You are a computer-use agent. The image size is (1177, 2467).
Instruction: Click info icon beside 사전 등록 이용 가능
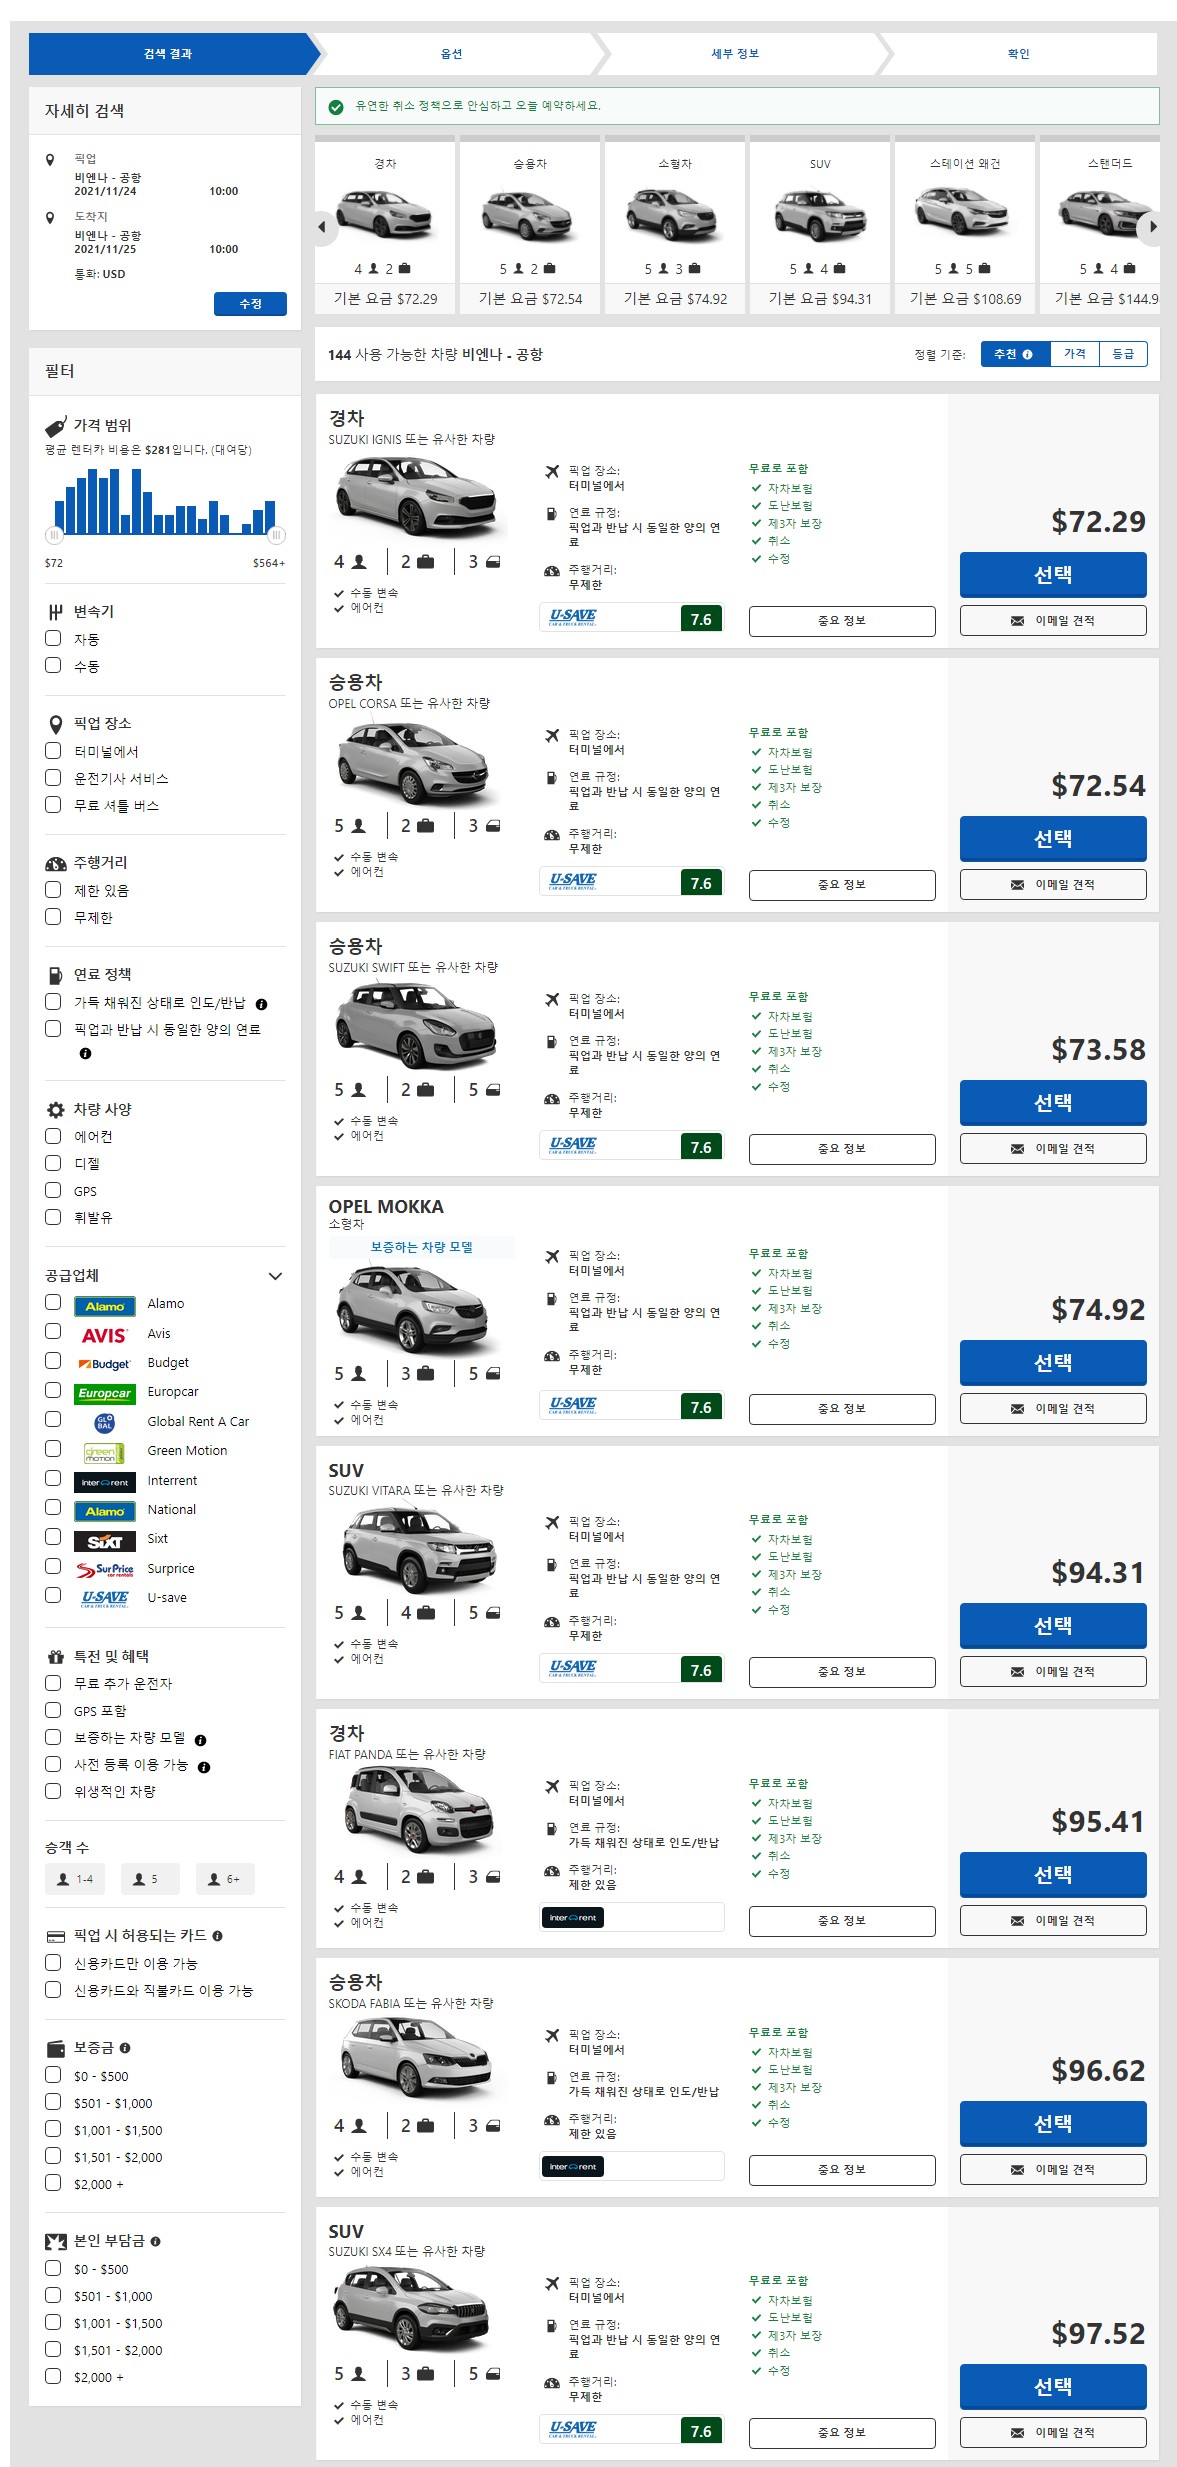click(204, 1767)
